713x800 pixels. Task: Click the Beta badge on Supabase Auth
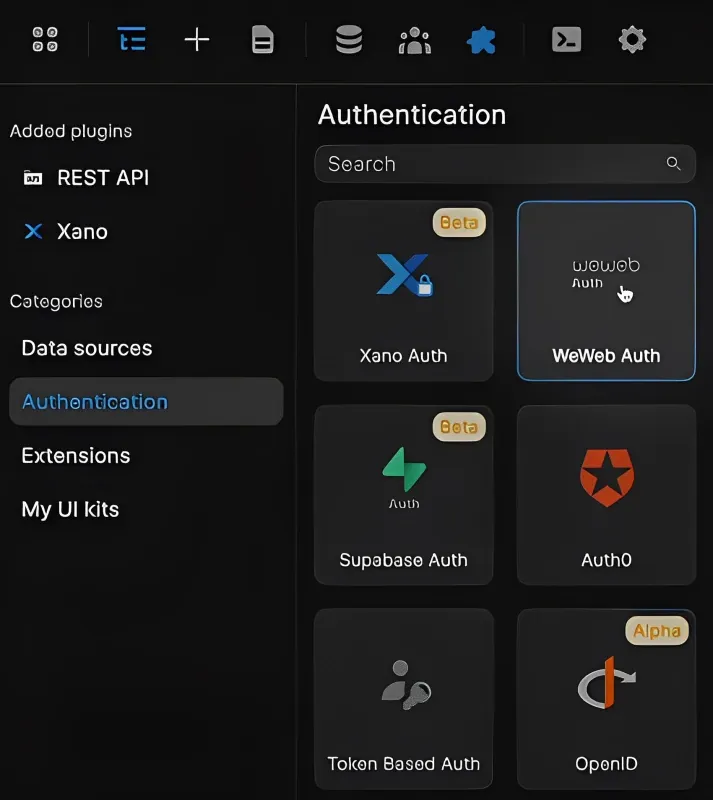pos(459,427)
